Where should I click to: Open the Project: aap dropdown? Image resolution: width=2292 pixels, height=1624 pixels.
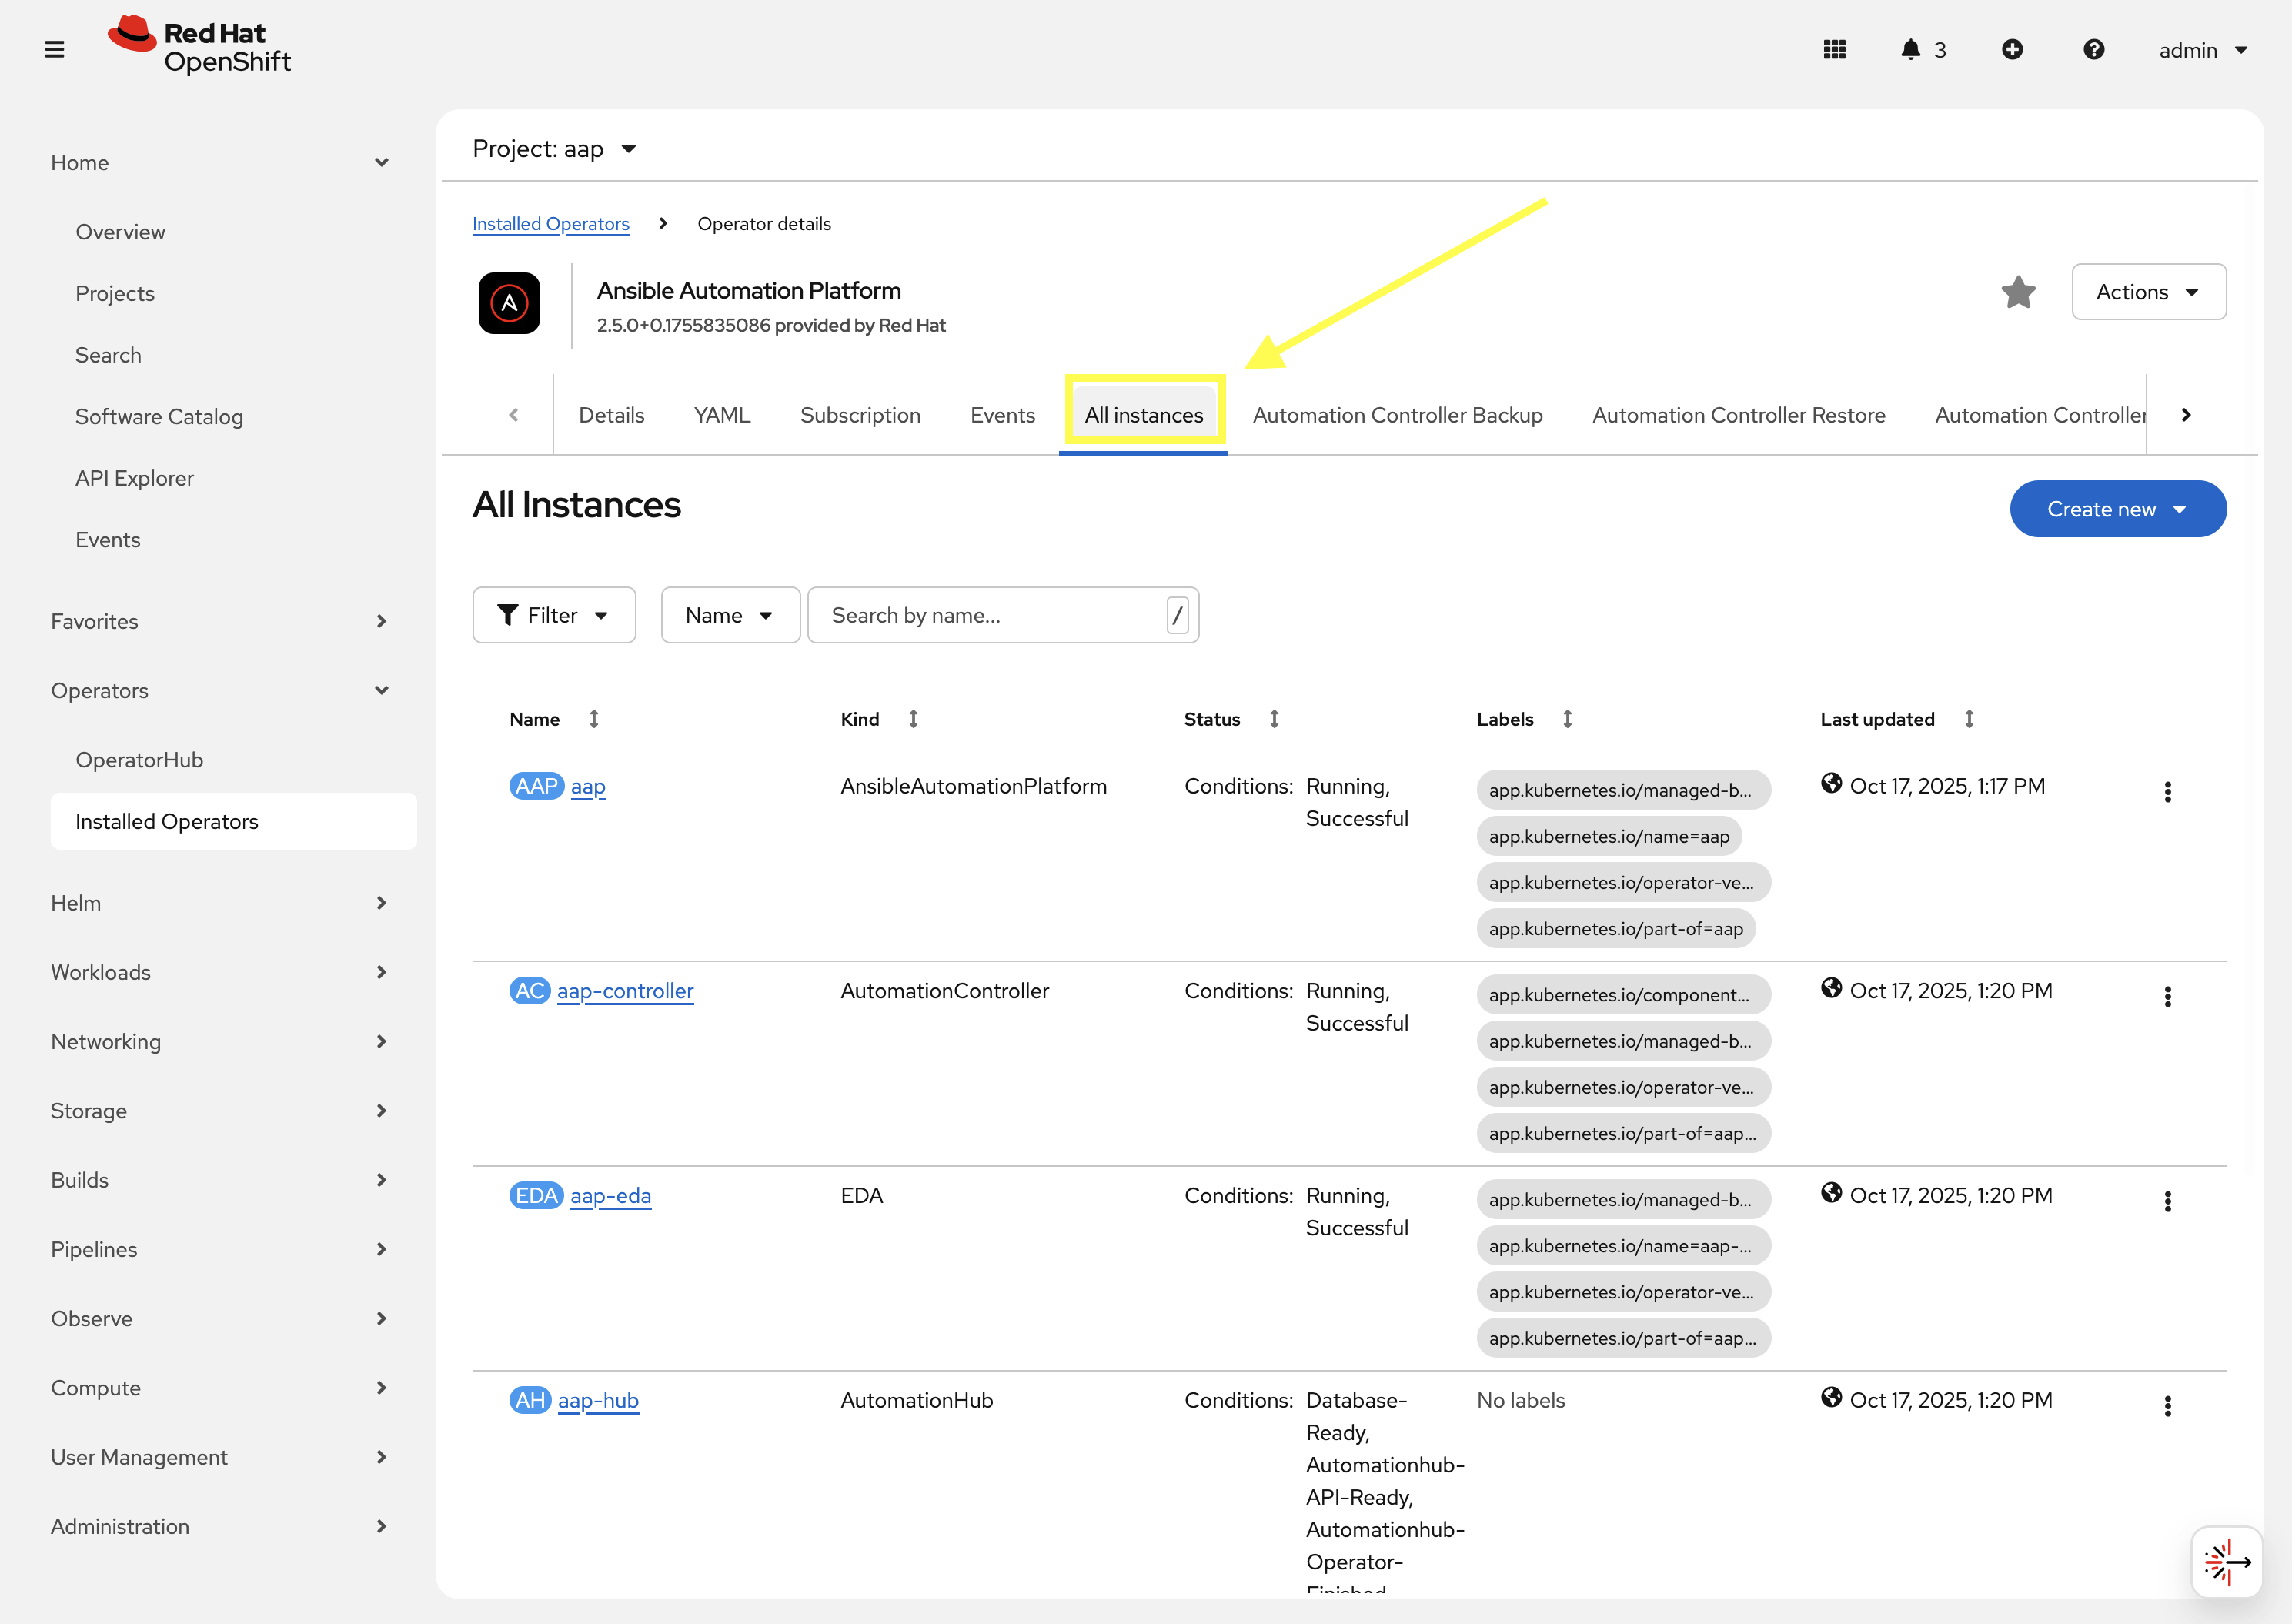(x=555, y=149)
